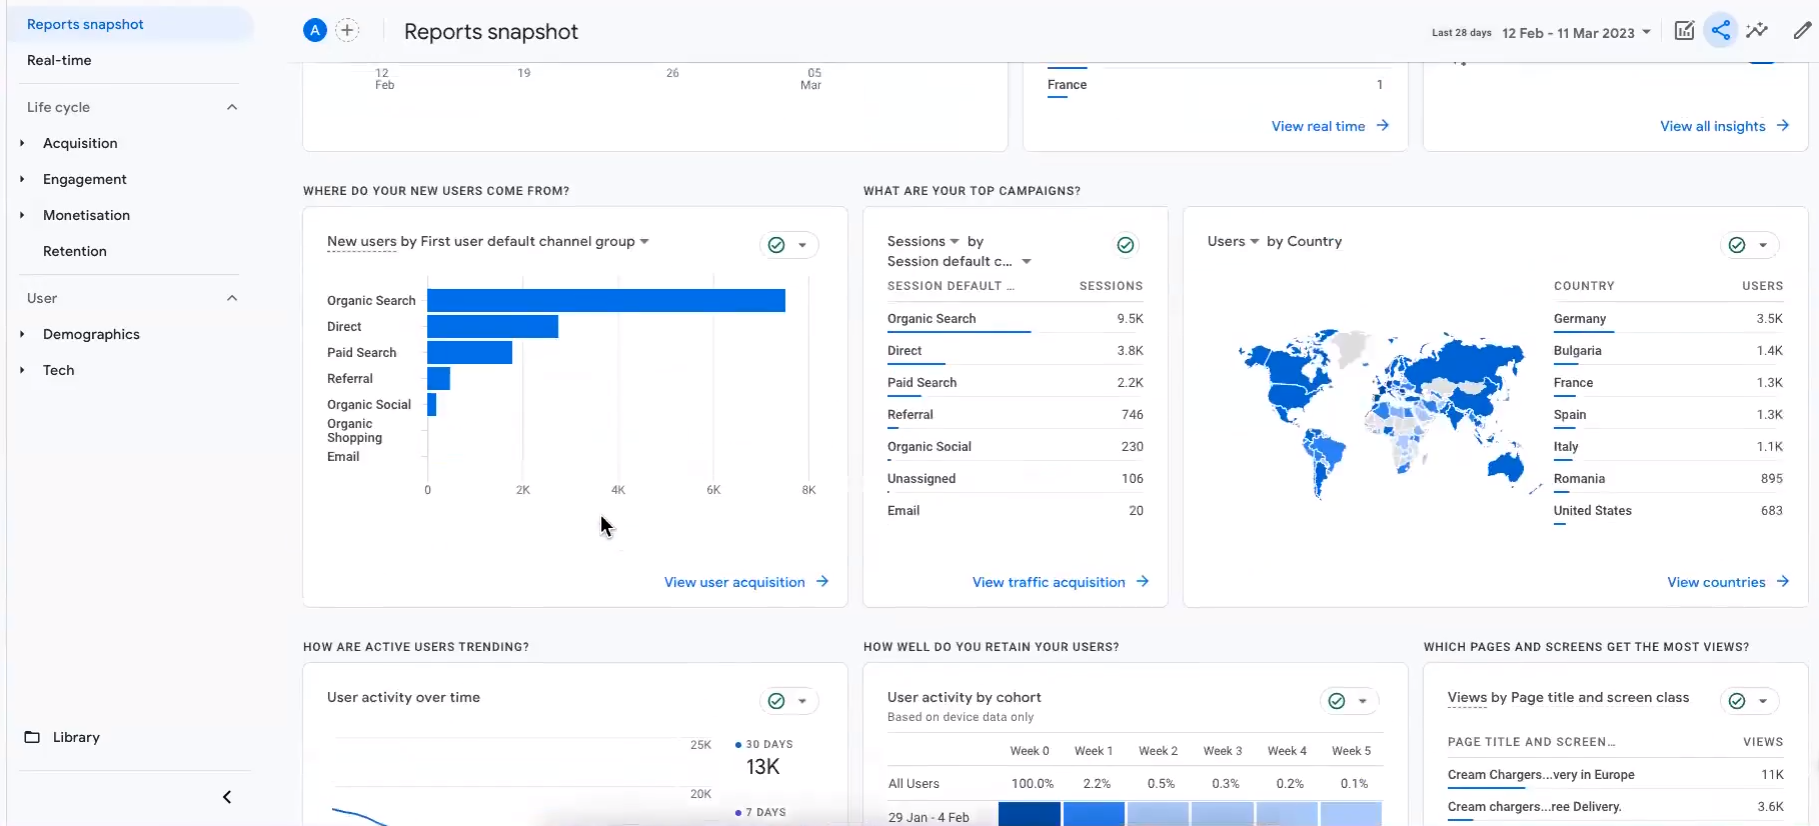Viewport: 1819px width, 826px height.
Task: Click the check status on User activity by cohort card
Action: click(1336, 701)
